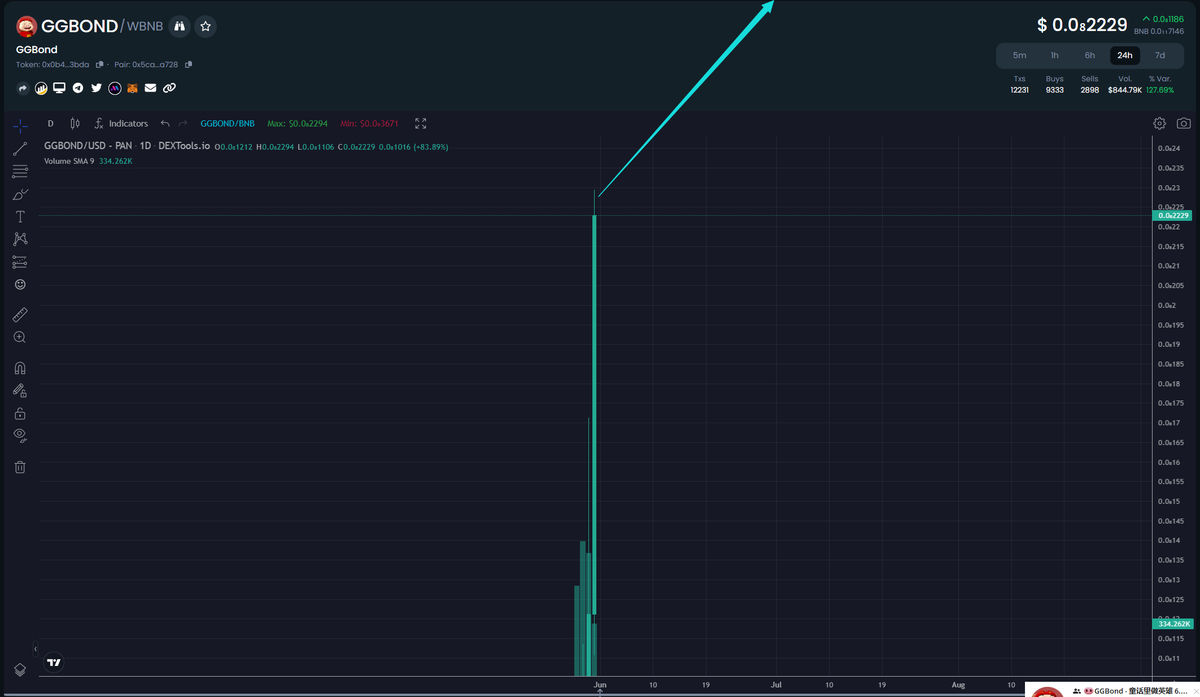
Task: Select the ruler measure tool
Action: [20, 314]
